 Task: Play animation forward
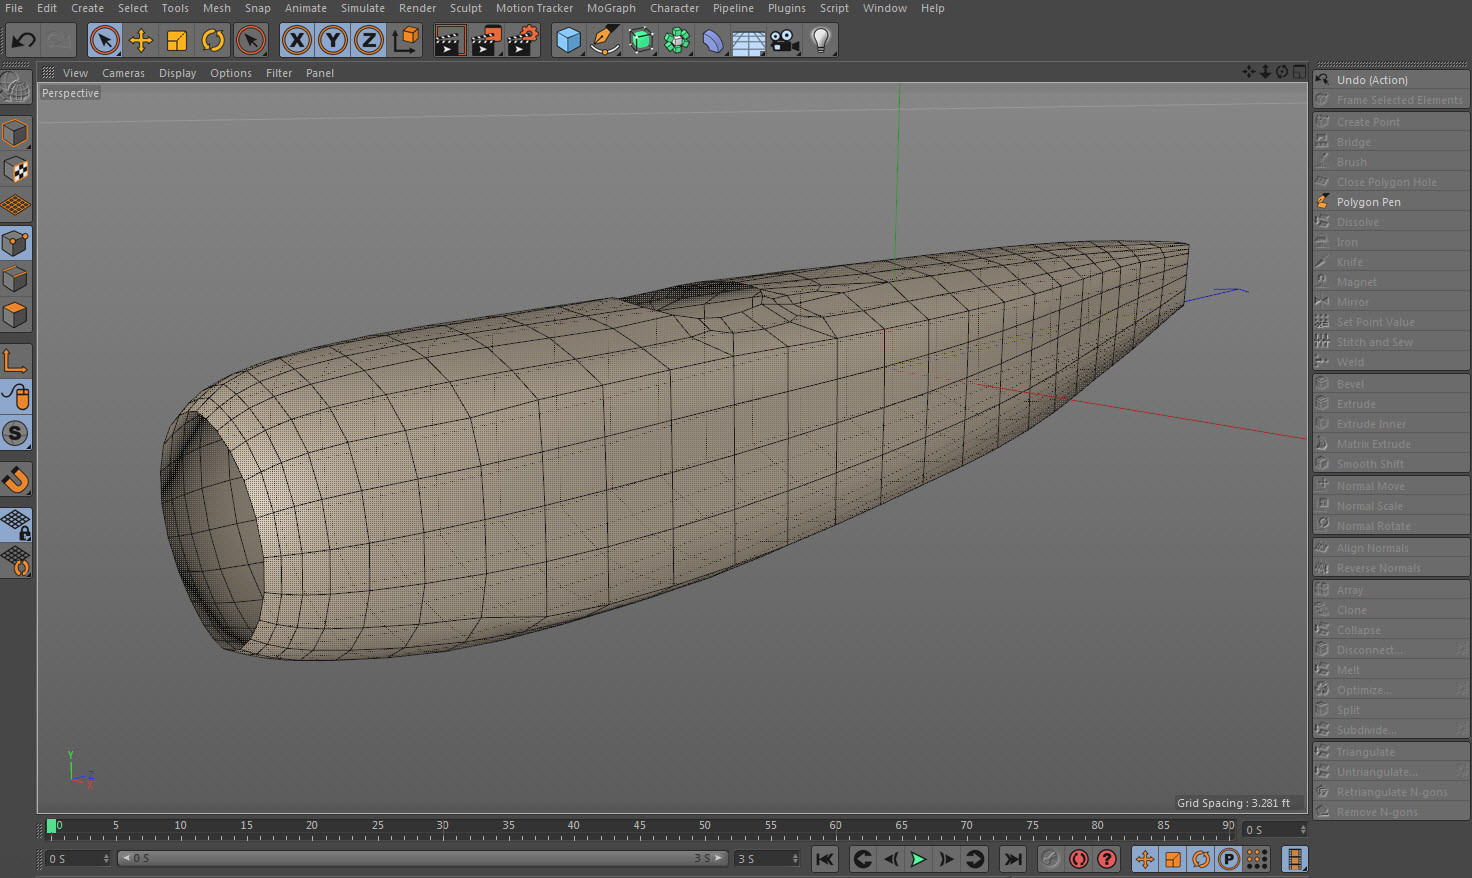pyautogui.click(x=918, y=859)
